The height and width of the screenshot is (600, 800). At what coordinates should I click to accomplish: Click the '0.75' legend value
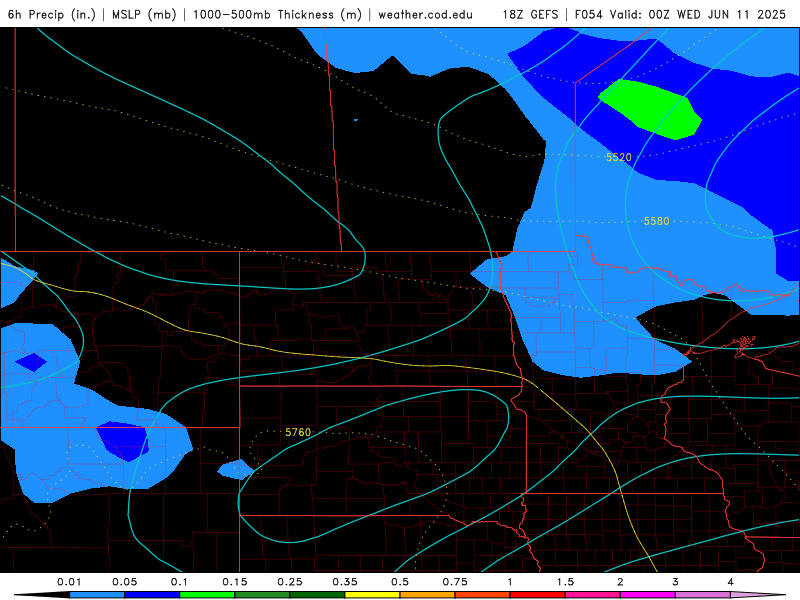[455, 582]
